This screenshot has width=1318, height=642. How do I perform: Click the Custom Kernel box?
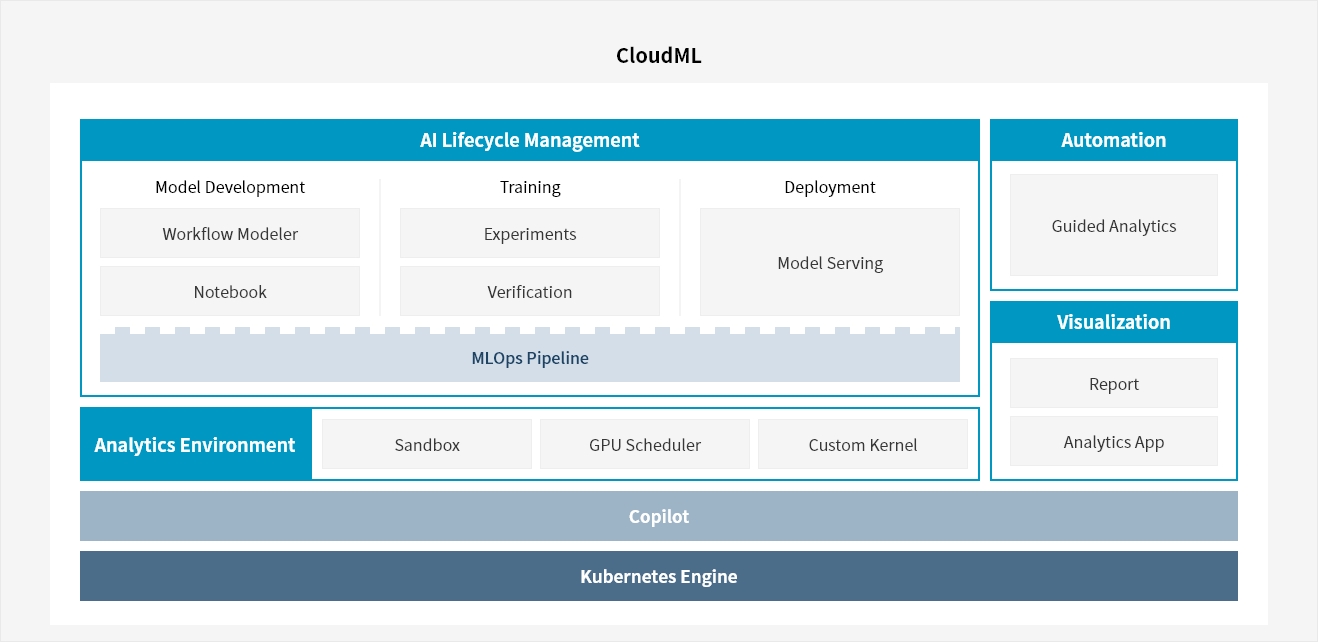863,445
